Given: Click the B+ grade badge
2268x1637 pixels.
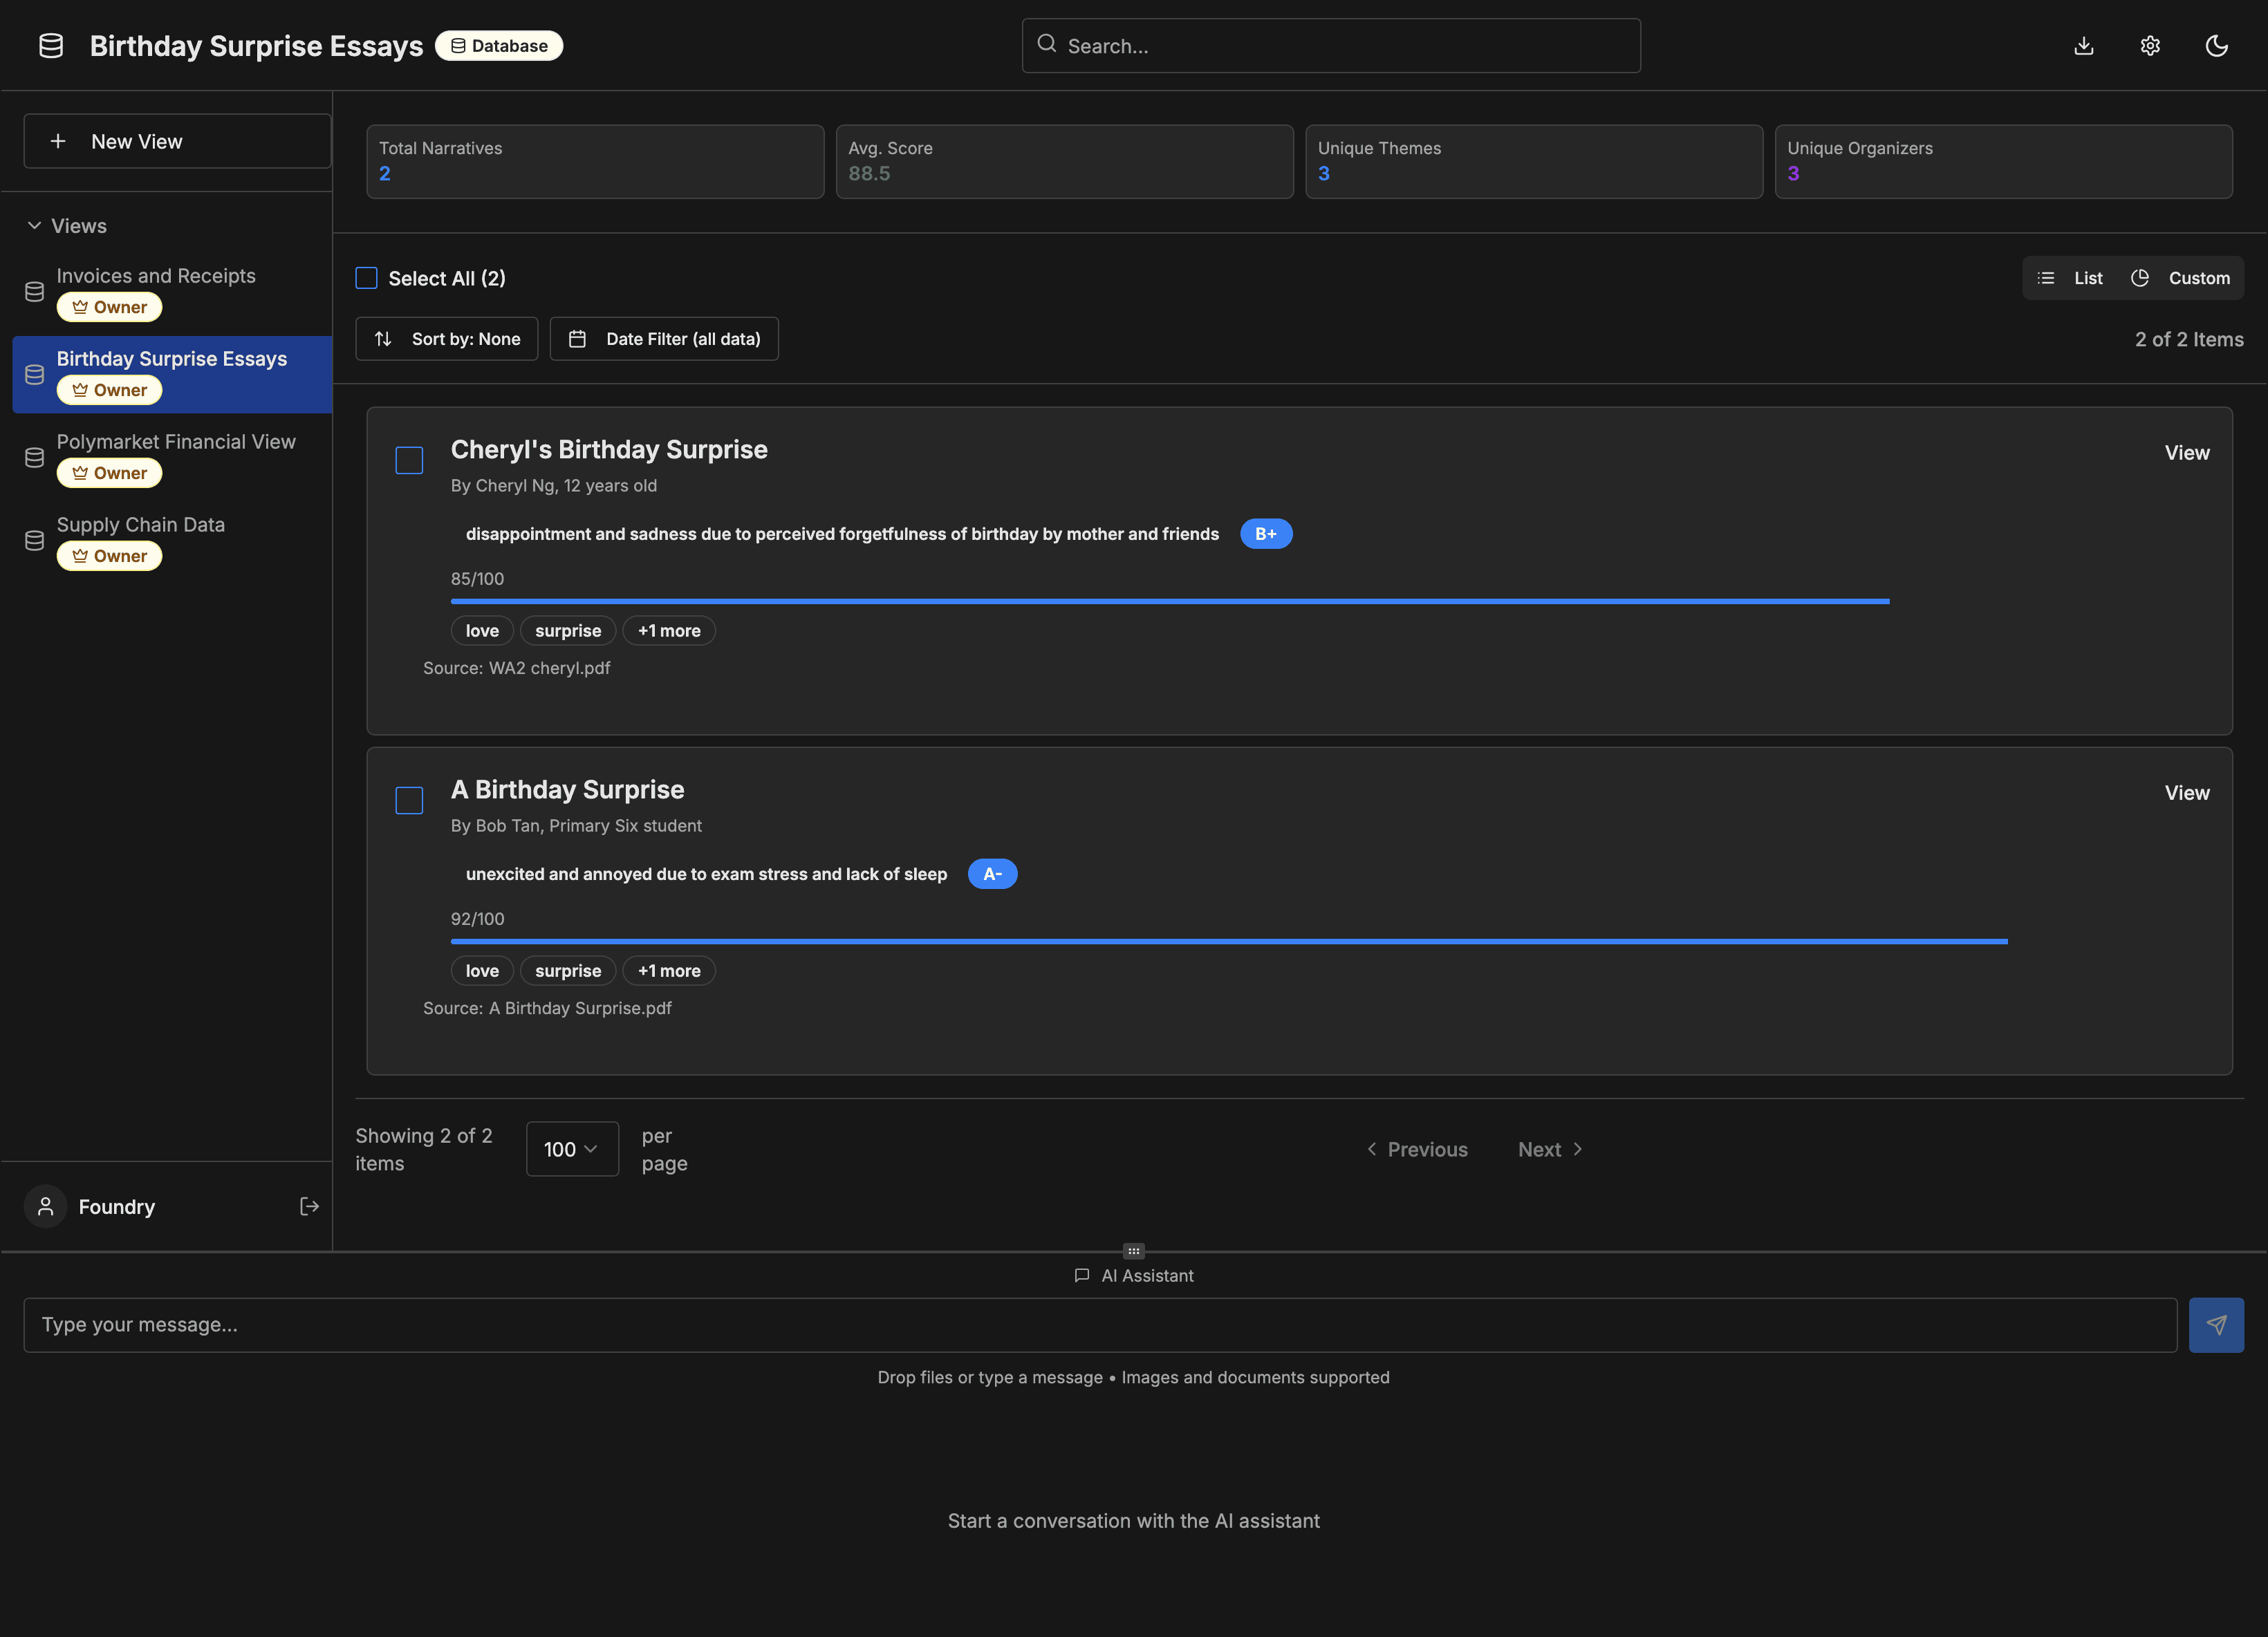Looking at the screenshot, I should pyautogui.click(x=1266, y=534).
